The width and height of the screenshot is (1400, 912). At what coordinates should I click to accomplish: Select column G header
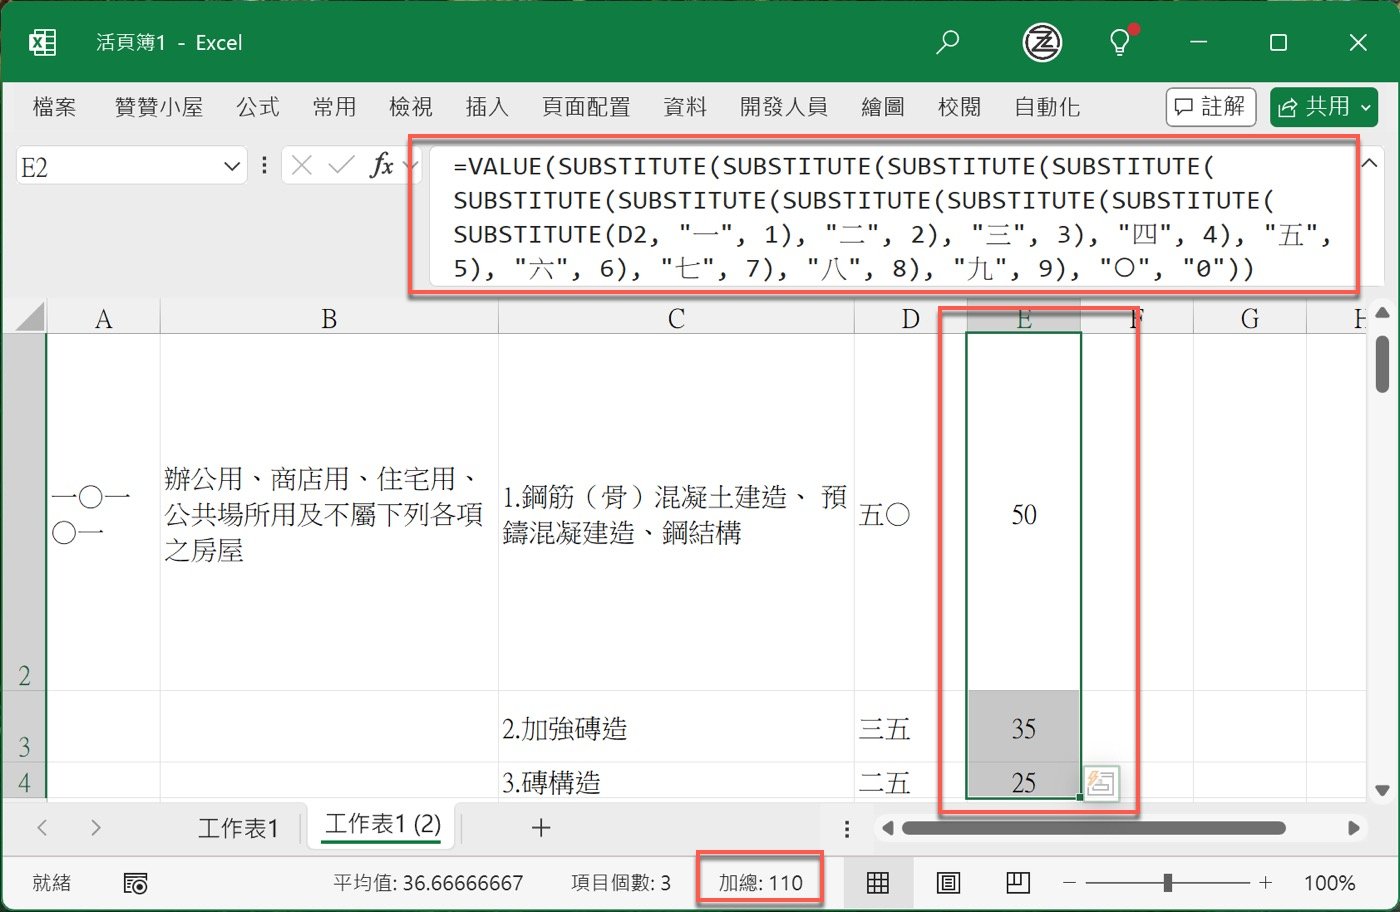[1250, 319]
